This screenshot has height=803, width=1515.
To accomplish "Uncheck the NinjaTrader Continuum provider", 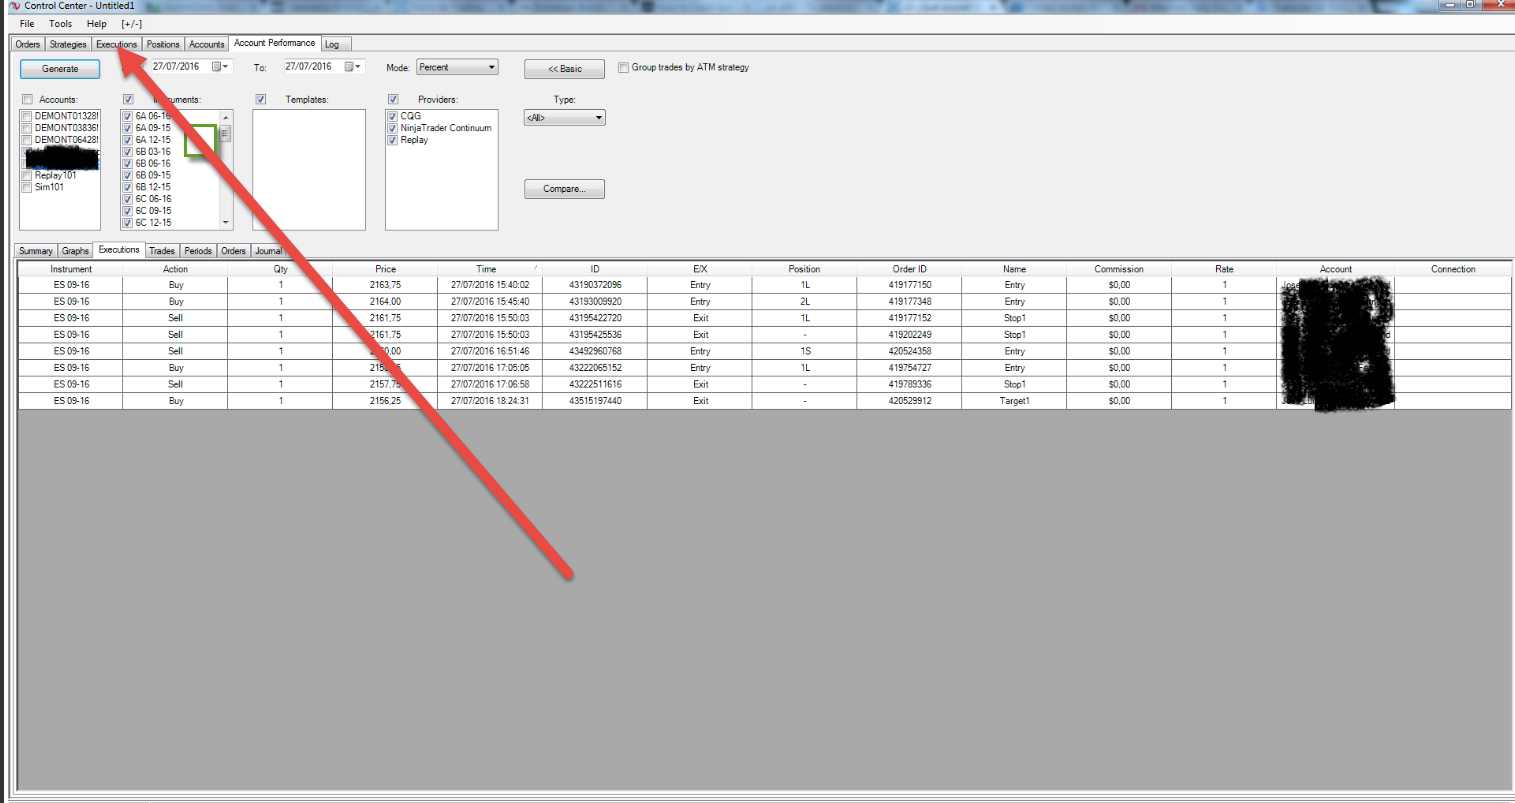I will pos(393,128).
